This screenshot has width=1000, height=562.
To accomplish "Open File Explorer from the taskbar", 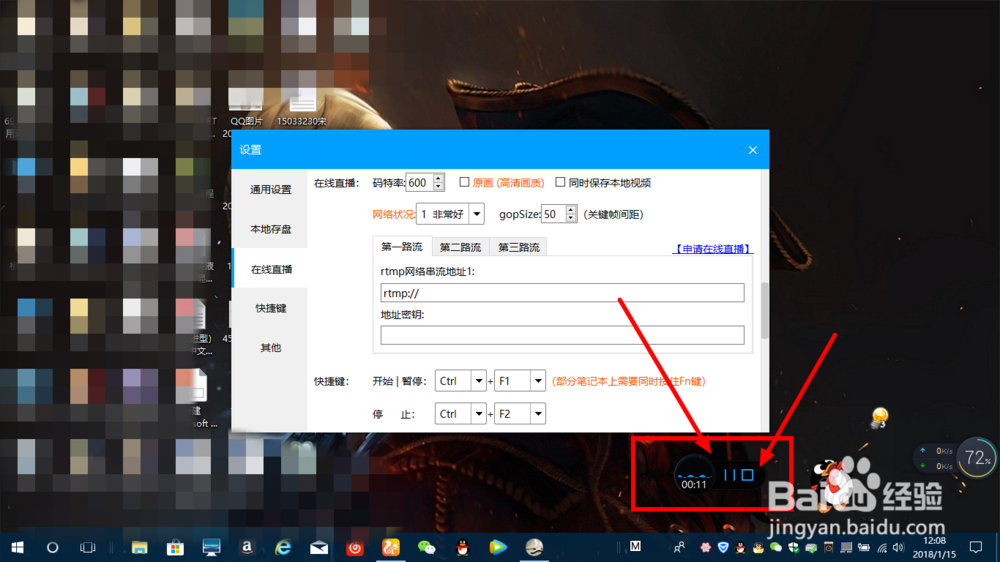I will [x=139, y=547].
